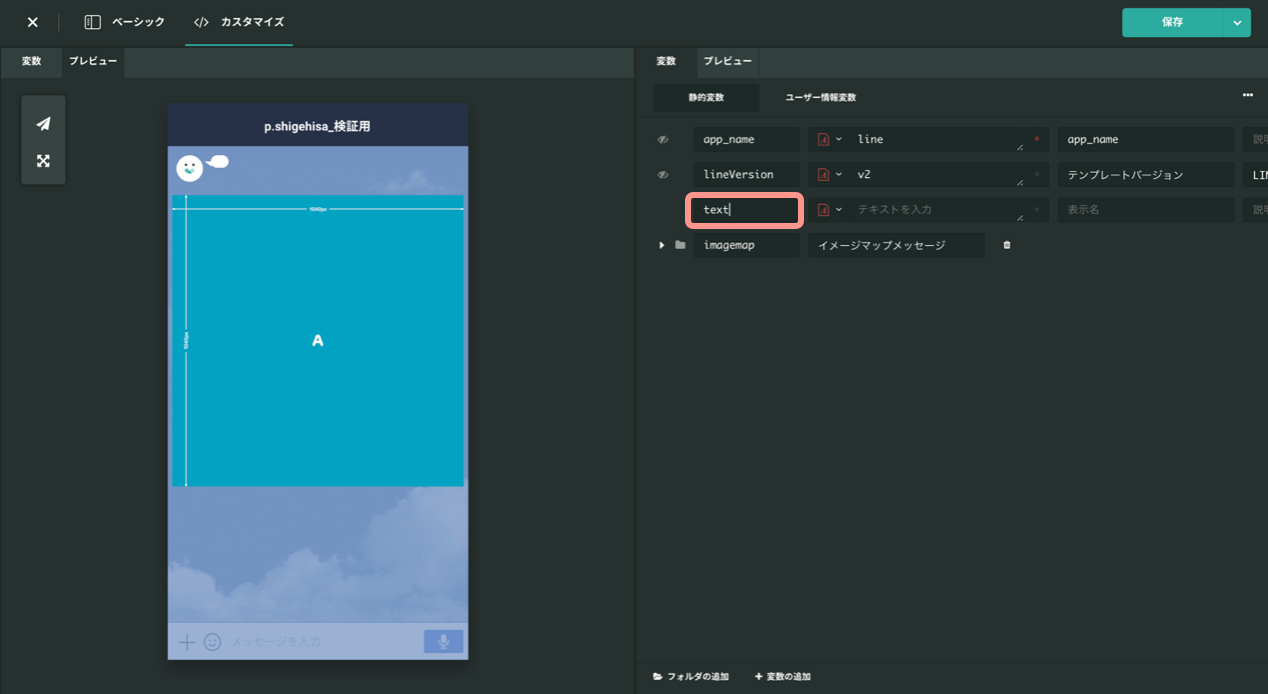
Task: Open the three-dots more options menu
Action: 1248,95
